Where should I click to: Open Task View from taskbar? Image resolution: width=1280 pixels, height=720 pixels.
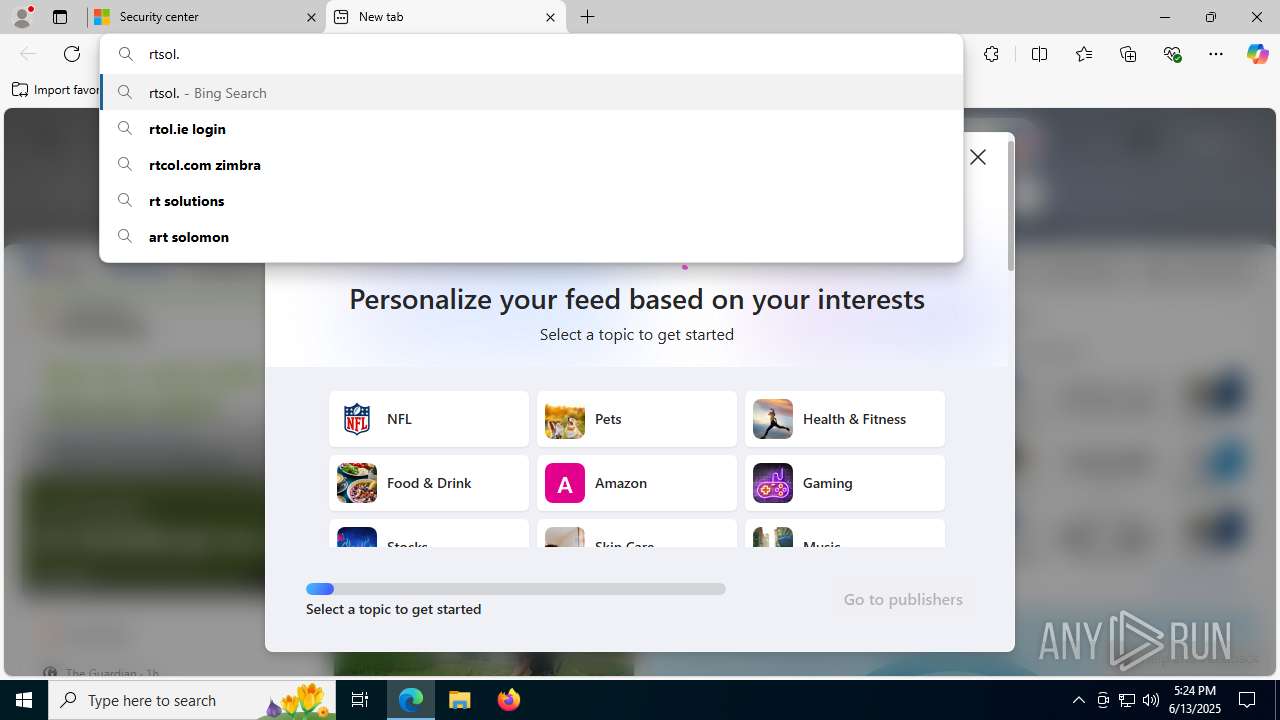point(360,700)
